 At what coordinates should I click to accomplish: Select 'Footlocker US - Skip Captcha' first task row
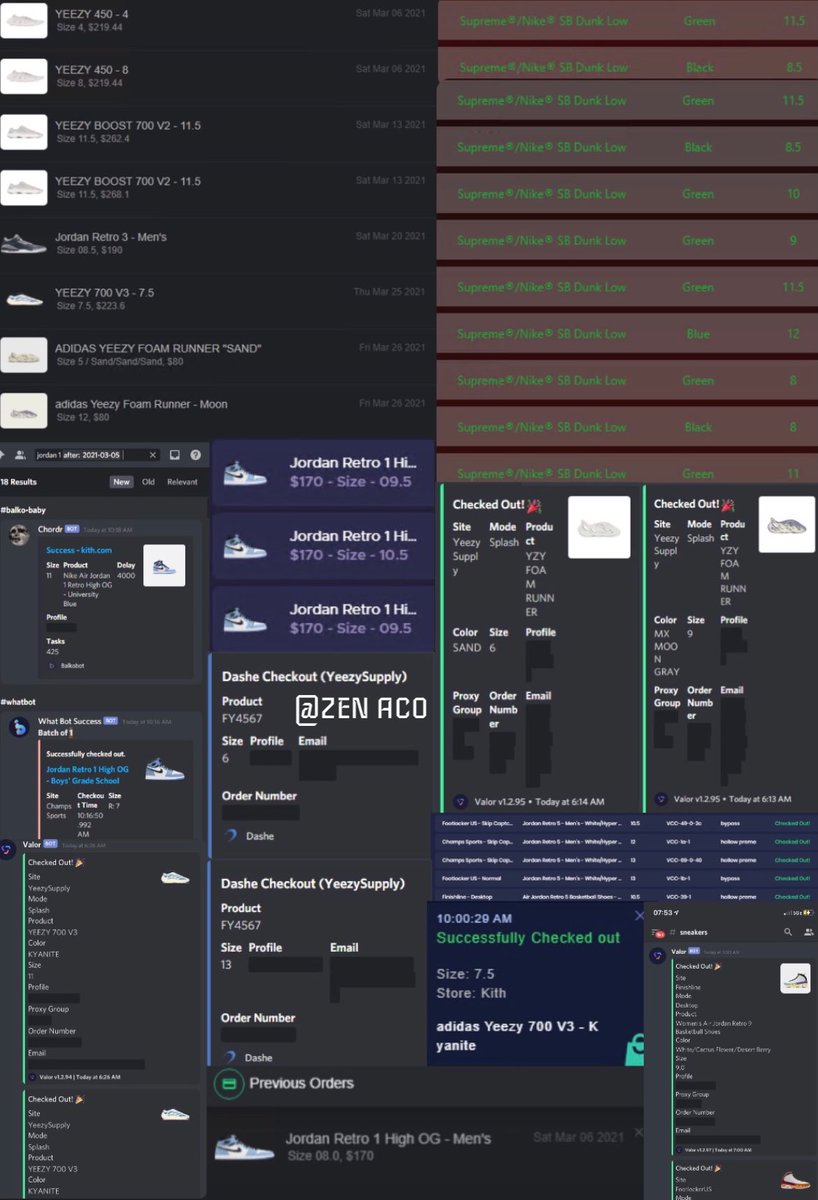pyautogui.click(x=625, y=823)
